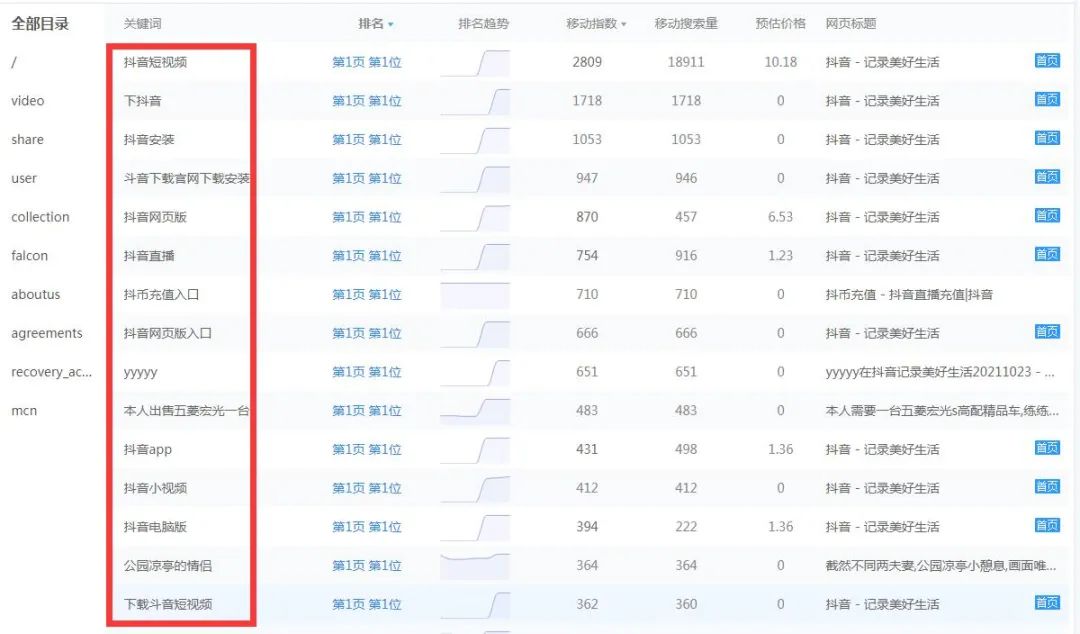The image size is (1080, 634).
Task: View rank trend chart for 抖音短视频
Action: coord(475,63)
